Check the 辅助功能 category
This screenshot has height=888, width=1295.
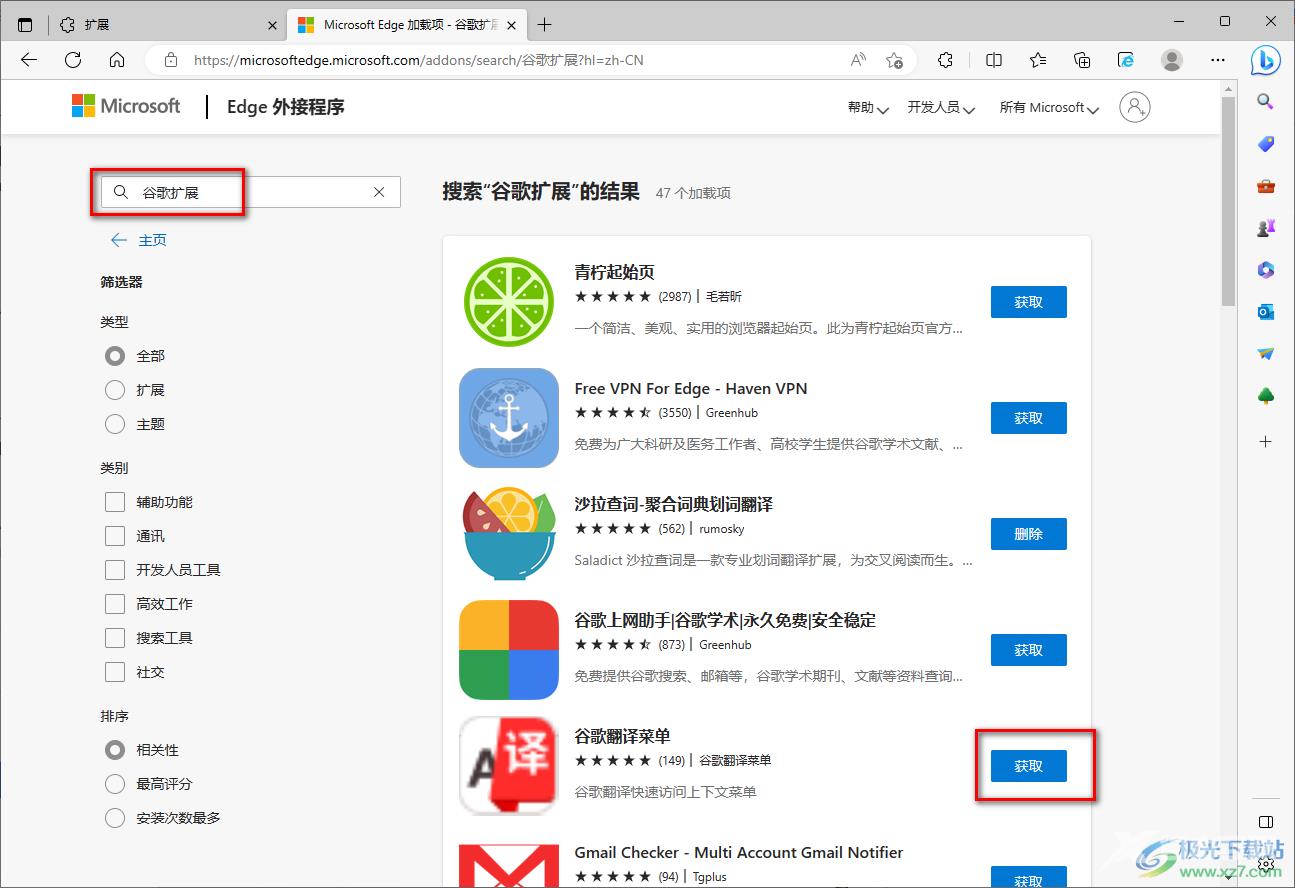pos(115,502)
